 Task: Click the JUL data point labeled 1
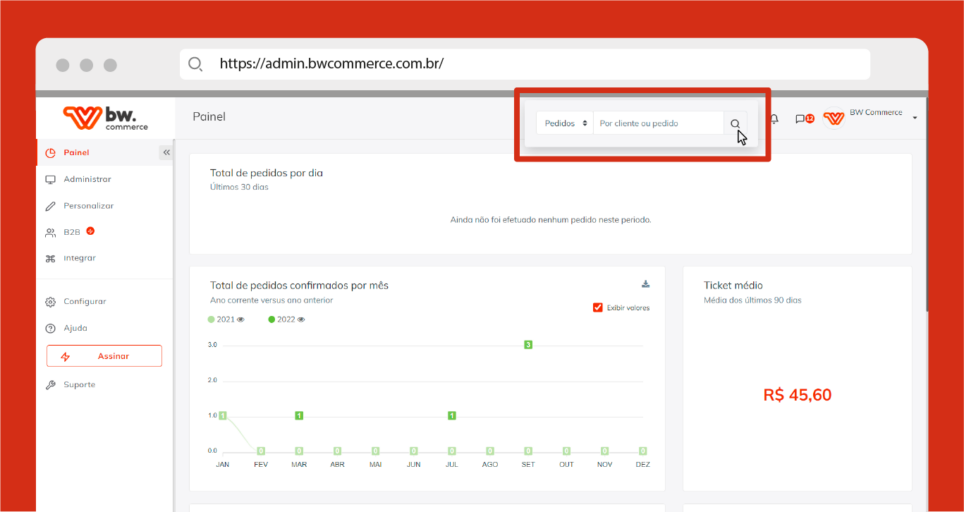tap(452, 416)
